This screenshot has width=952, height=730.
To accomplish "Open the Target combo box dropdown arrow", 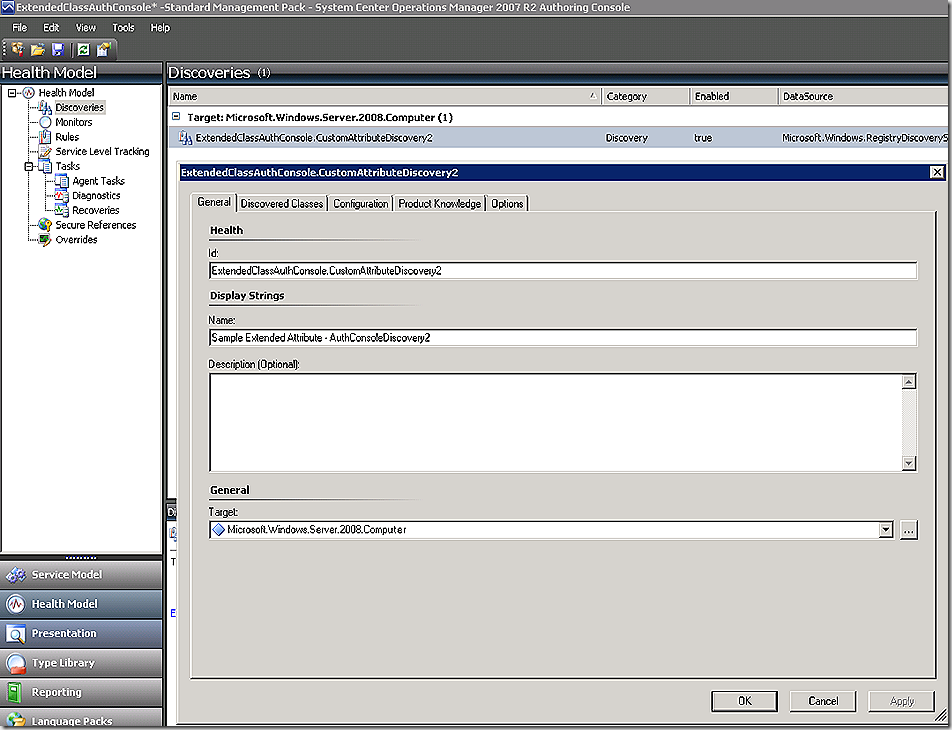I will coord(886,530).
